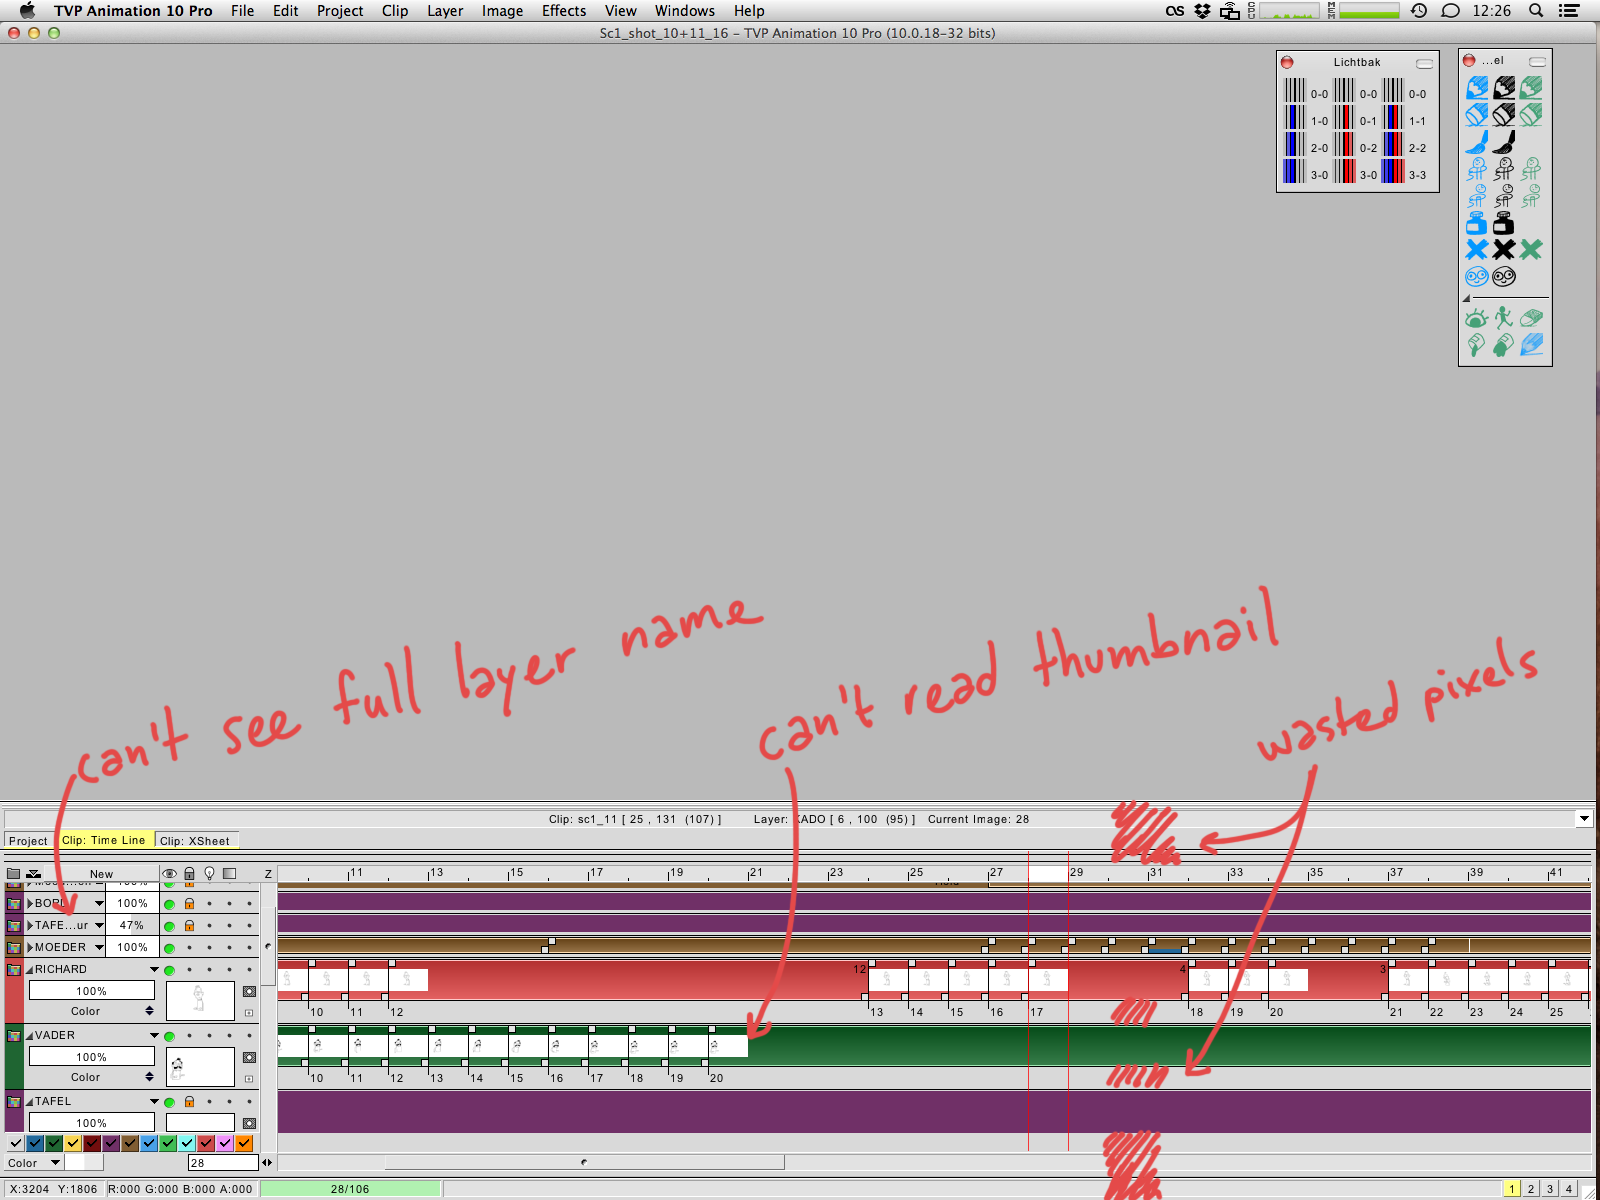Switch to room 4
The image size is (1600, 1200).
[1569, 1189]
